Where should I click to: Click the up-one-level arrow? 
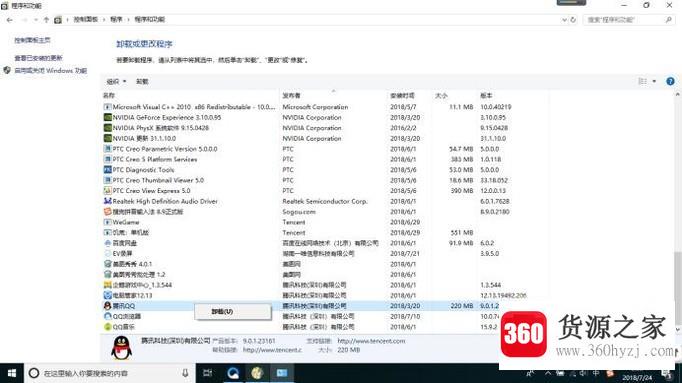tap(46, 20)
